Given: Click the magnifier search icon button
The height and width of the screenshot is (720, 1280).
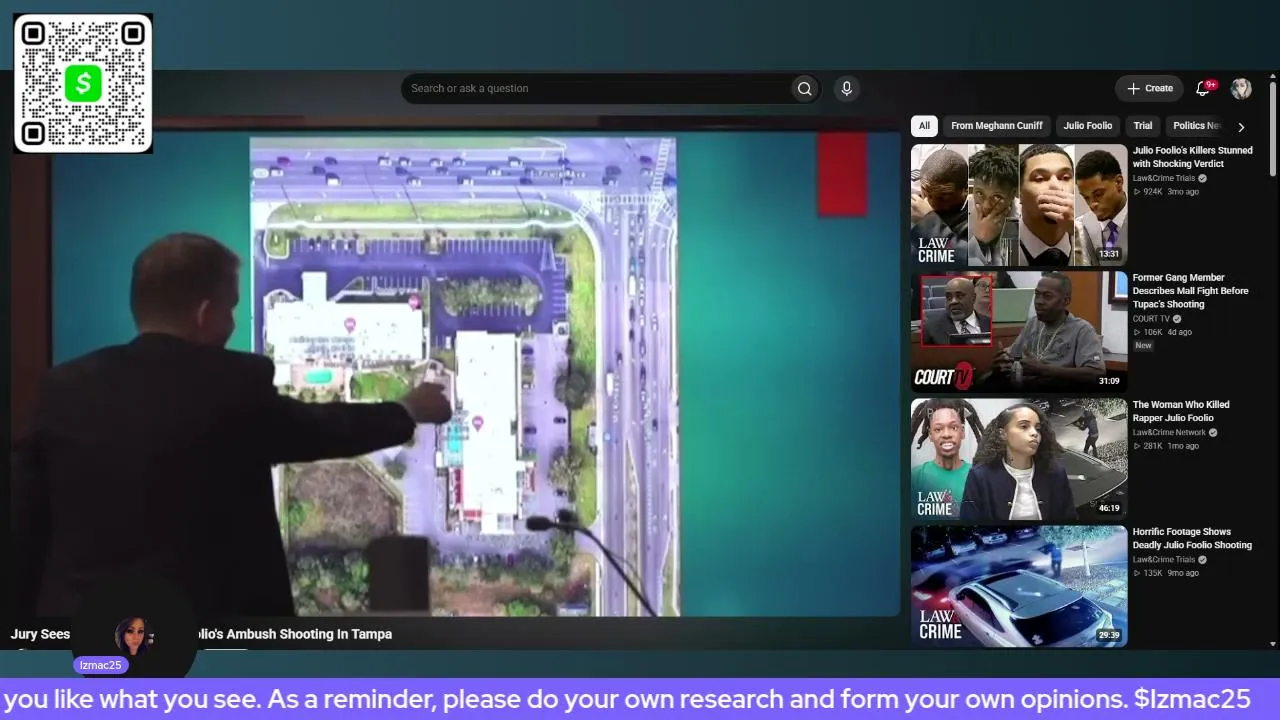Looking at the screenshot, I should point(804,89).
